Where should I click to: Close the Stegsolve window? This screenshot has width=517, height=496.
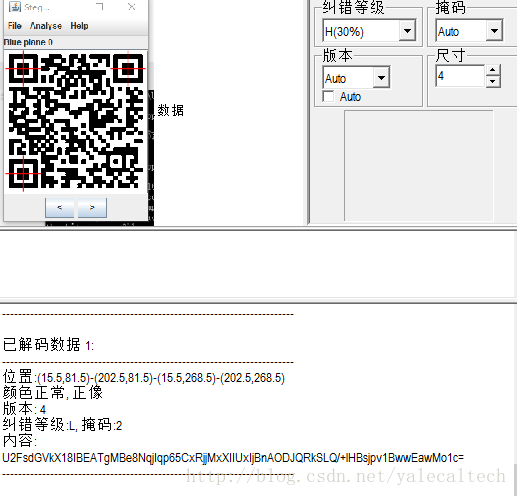[132, 7]
